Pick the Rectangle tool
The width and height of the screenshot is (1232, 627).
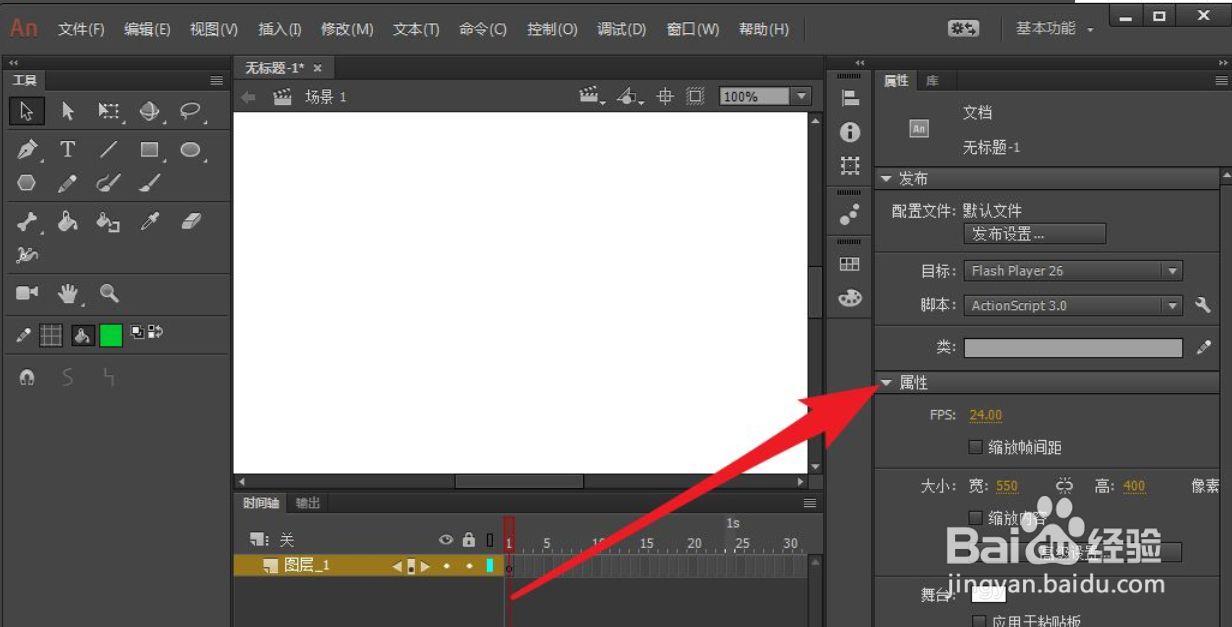click(x=147, y=148)
